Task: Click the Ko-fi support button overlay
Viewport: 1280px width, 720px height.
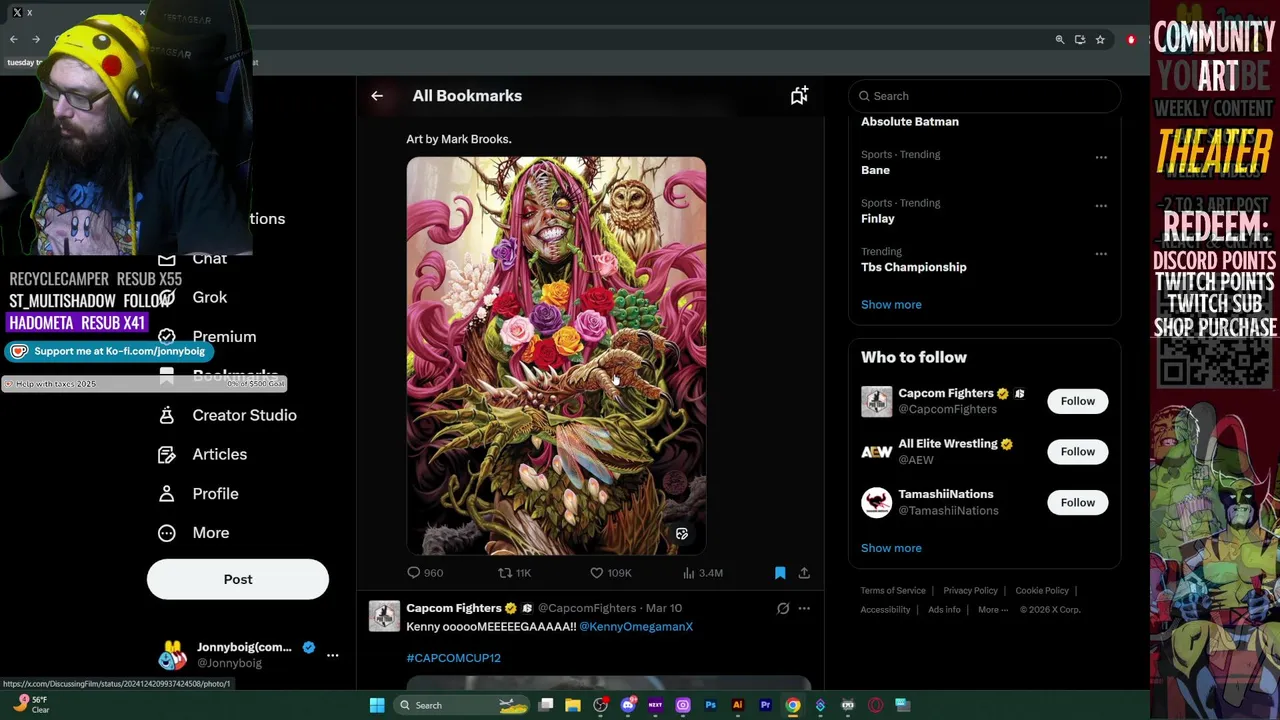Action: (108, 351)
